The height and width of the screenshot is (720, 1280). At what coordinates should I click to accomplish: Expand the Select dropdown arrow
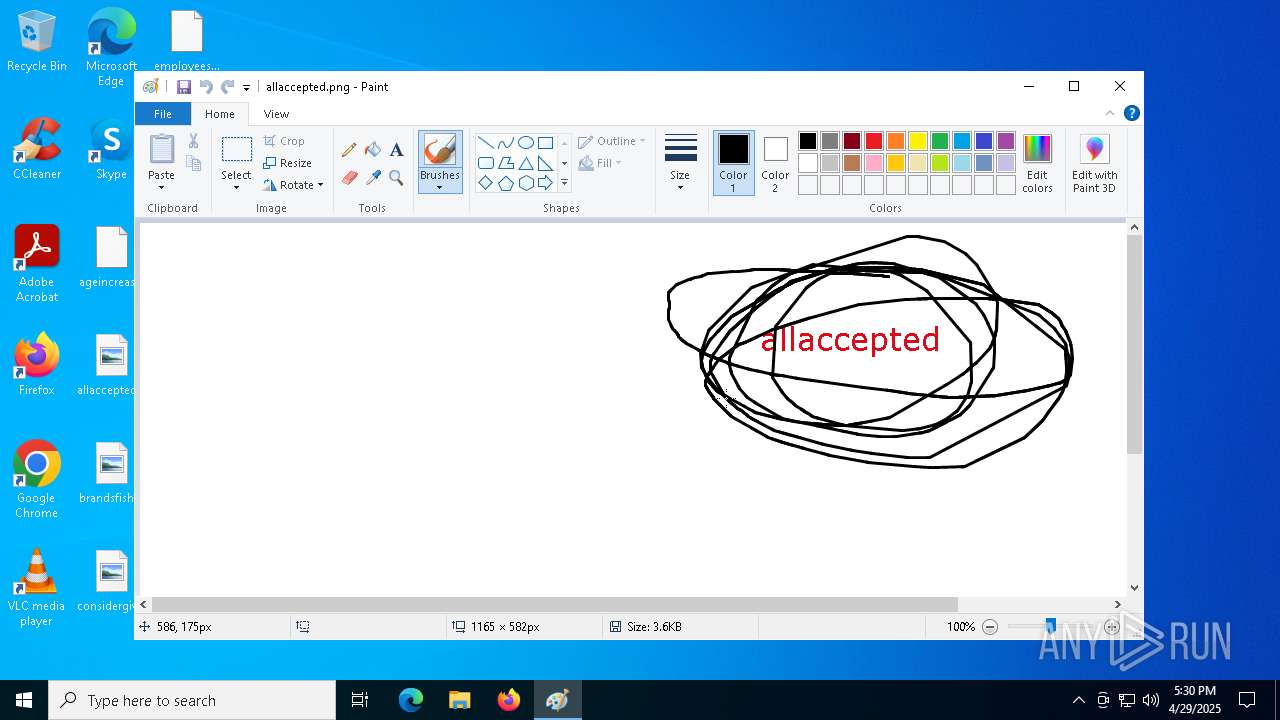(237, 187)
